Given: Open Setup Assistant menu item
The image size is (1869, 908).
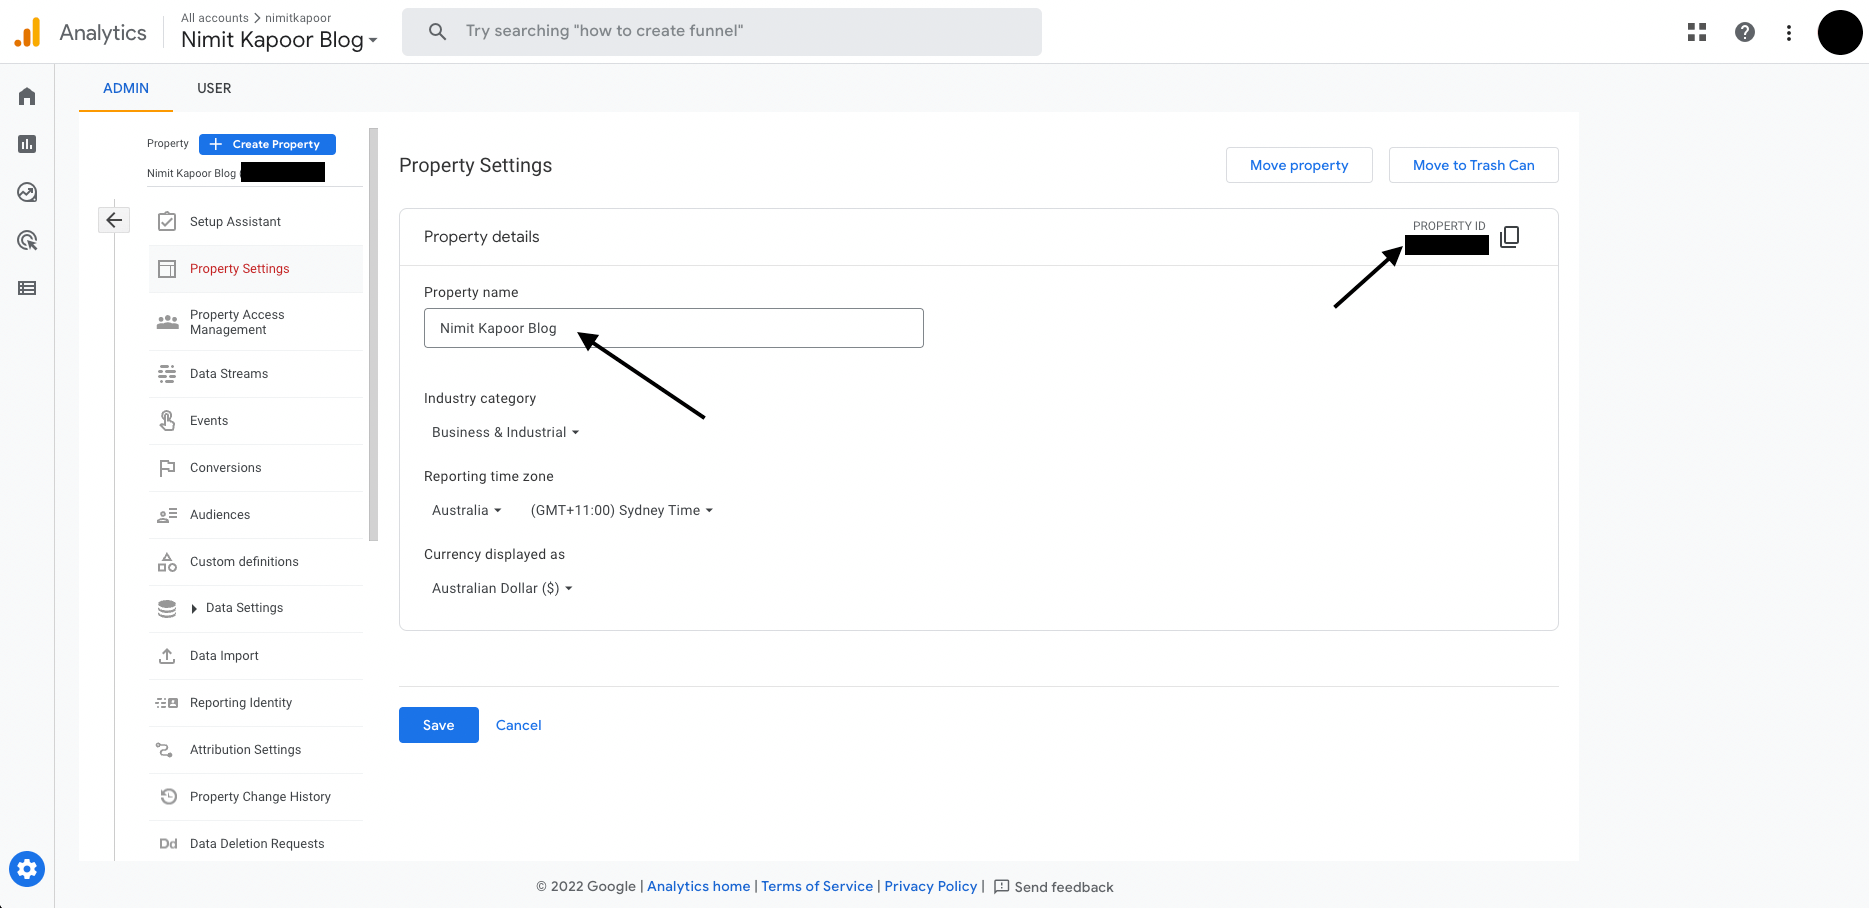Looking at the screenshot, I should (256, 222).
